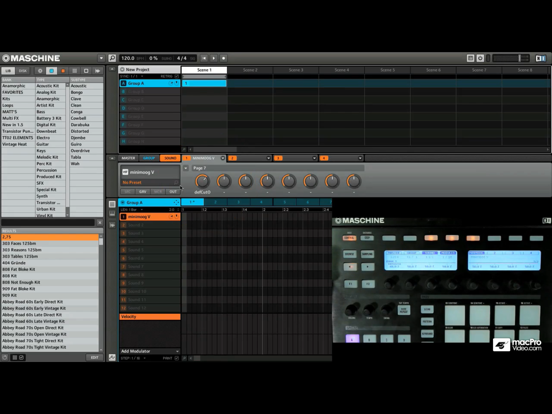Open the pattern editor grid view icon
The image size is (552, 414).
click(x=112, y=204)
